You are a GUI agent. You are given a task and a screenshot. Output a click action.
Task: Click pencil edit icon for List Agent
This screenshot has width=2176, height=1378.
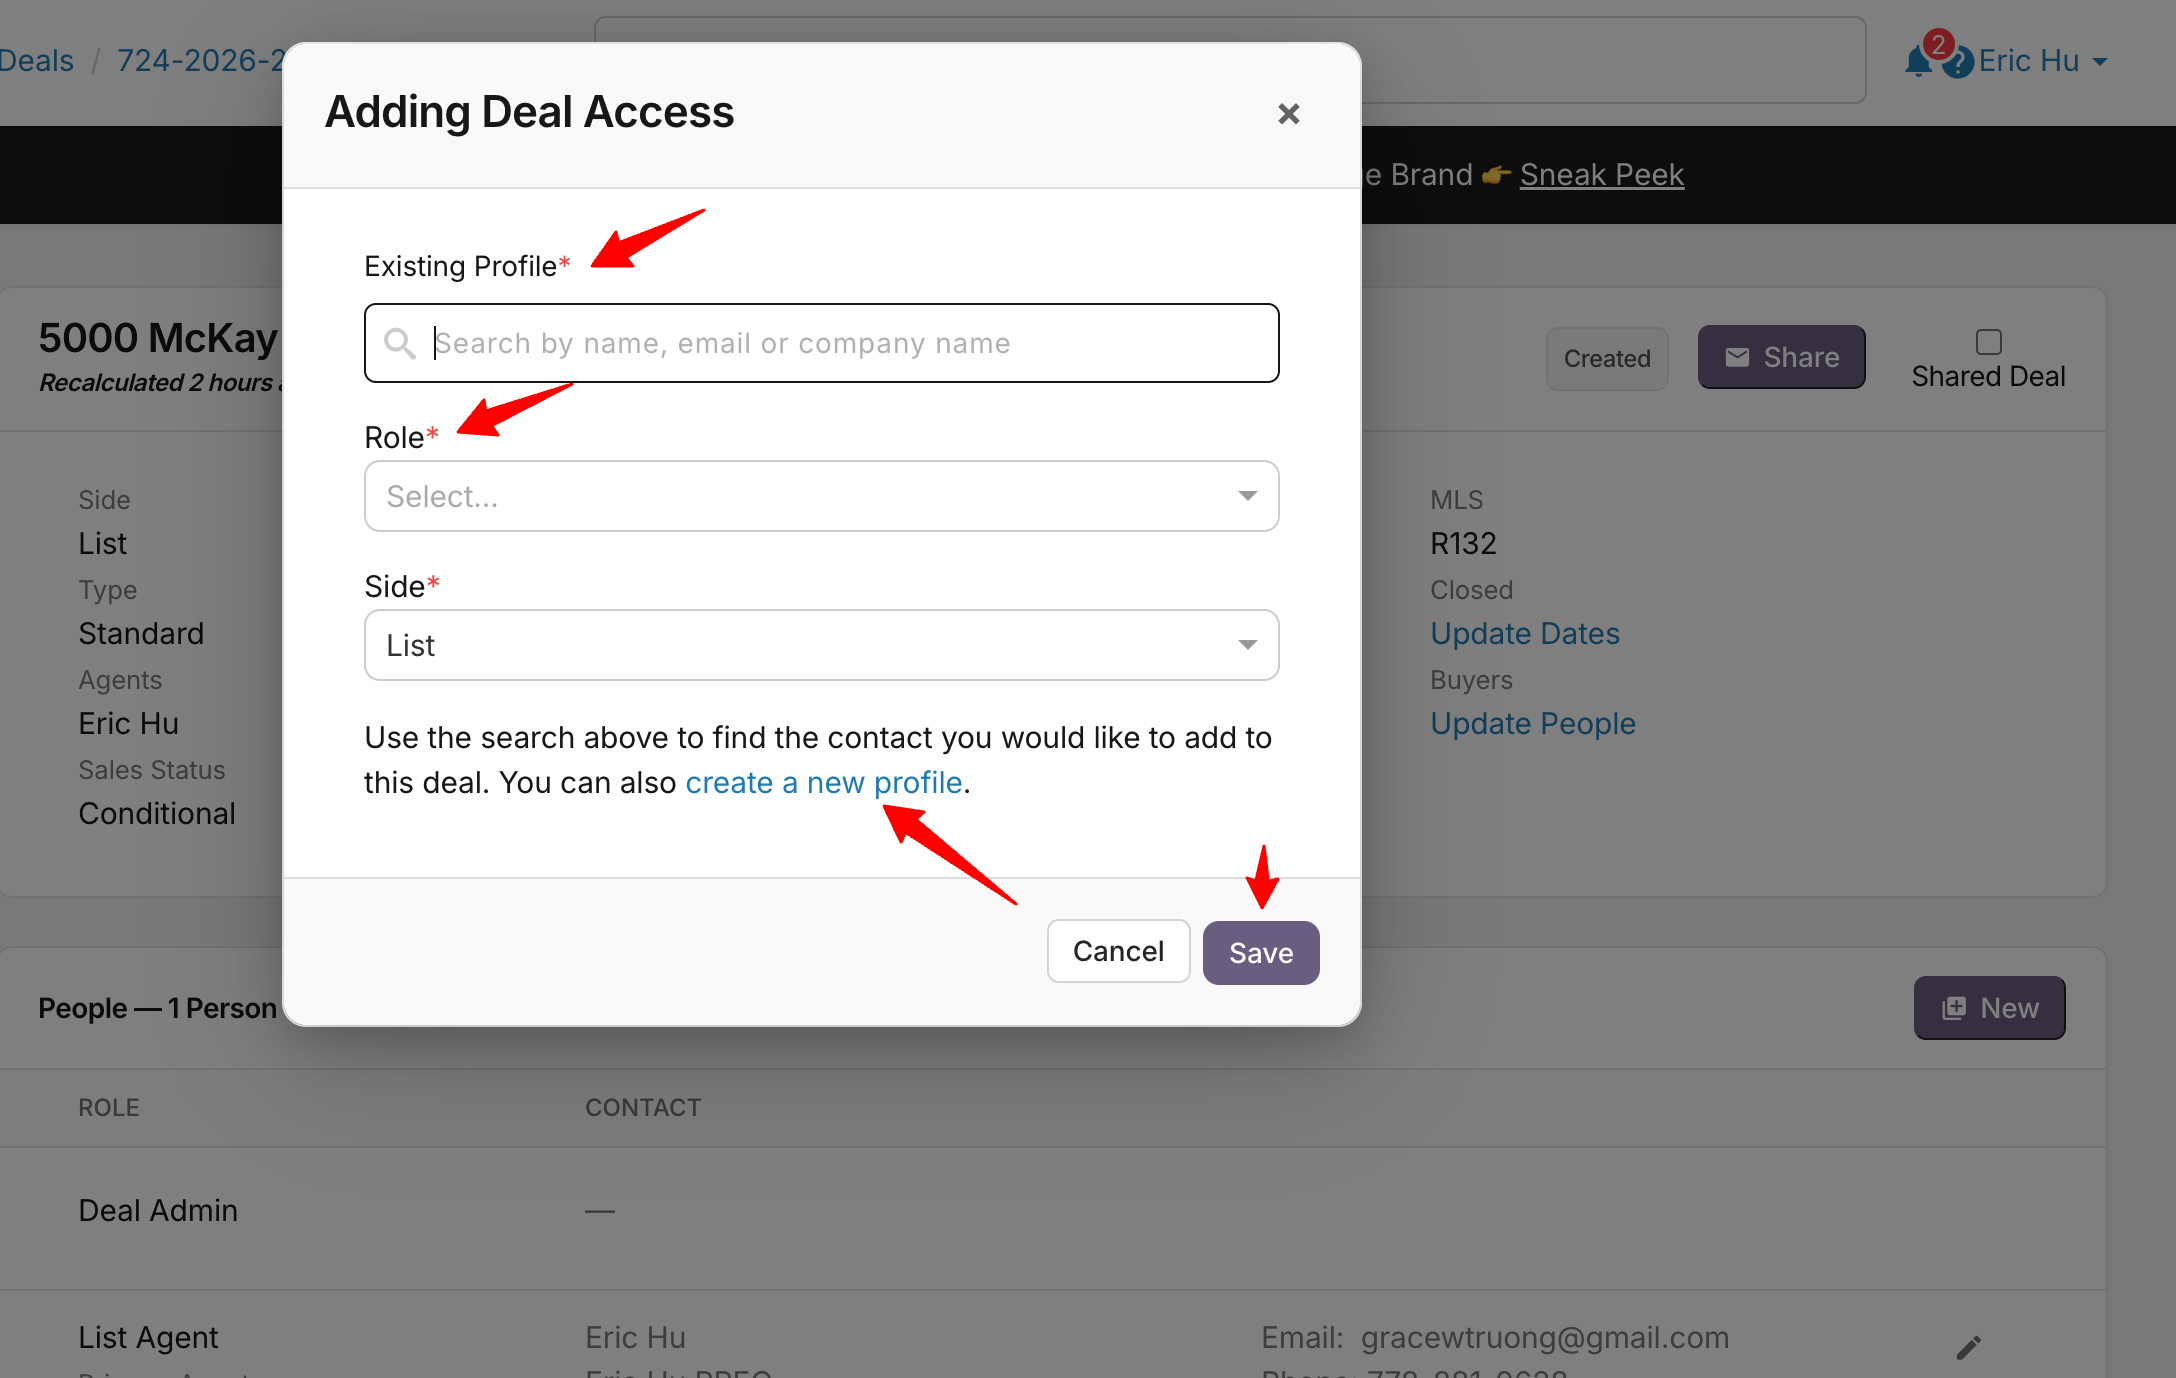[x=1968, y=1347]
